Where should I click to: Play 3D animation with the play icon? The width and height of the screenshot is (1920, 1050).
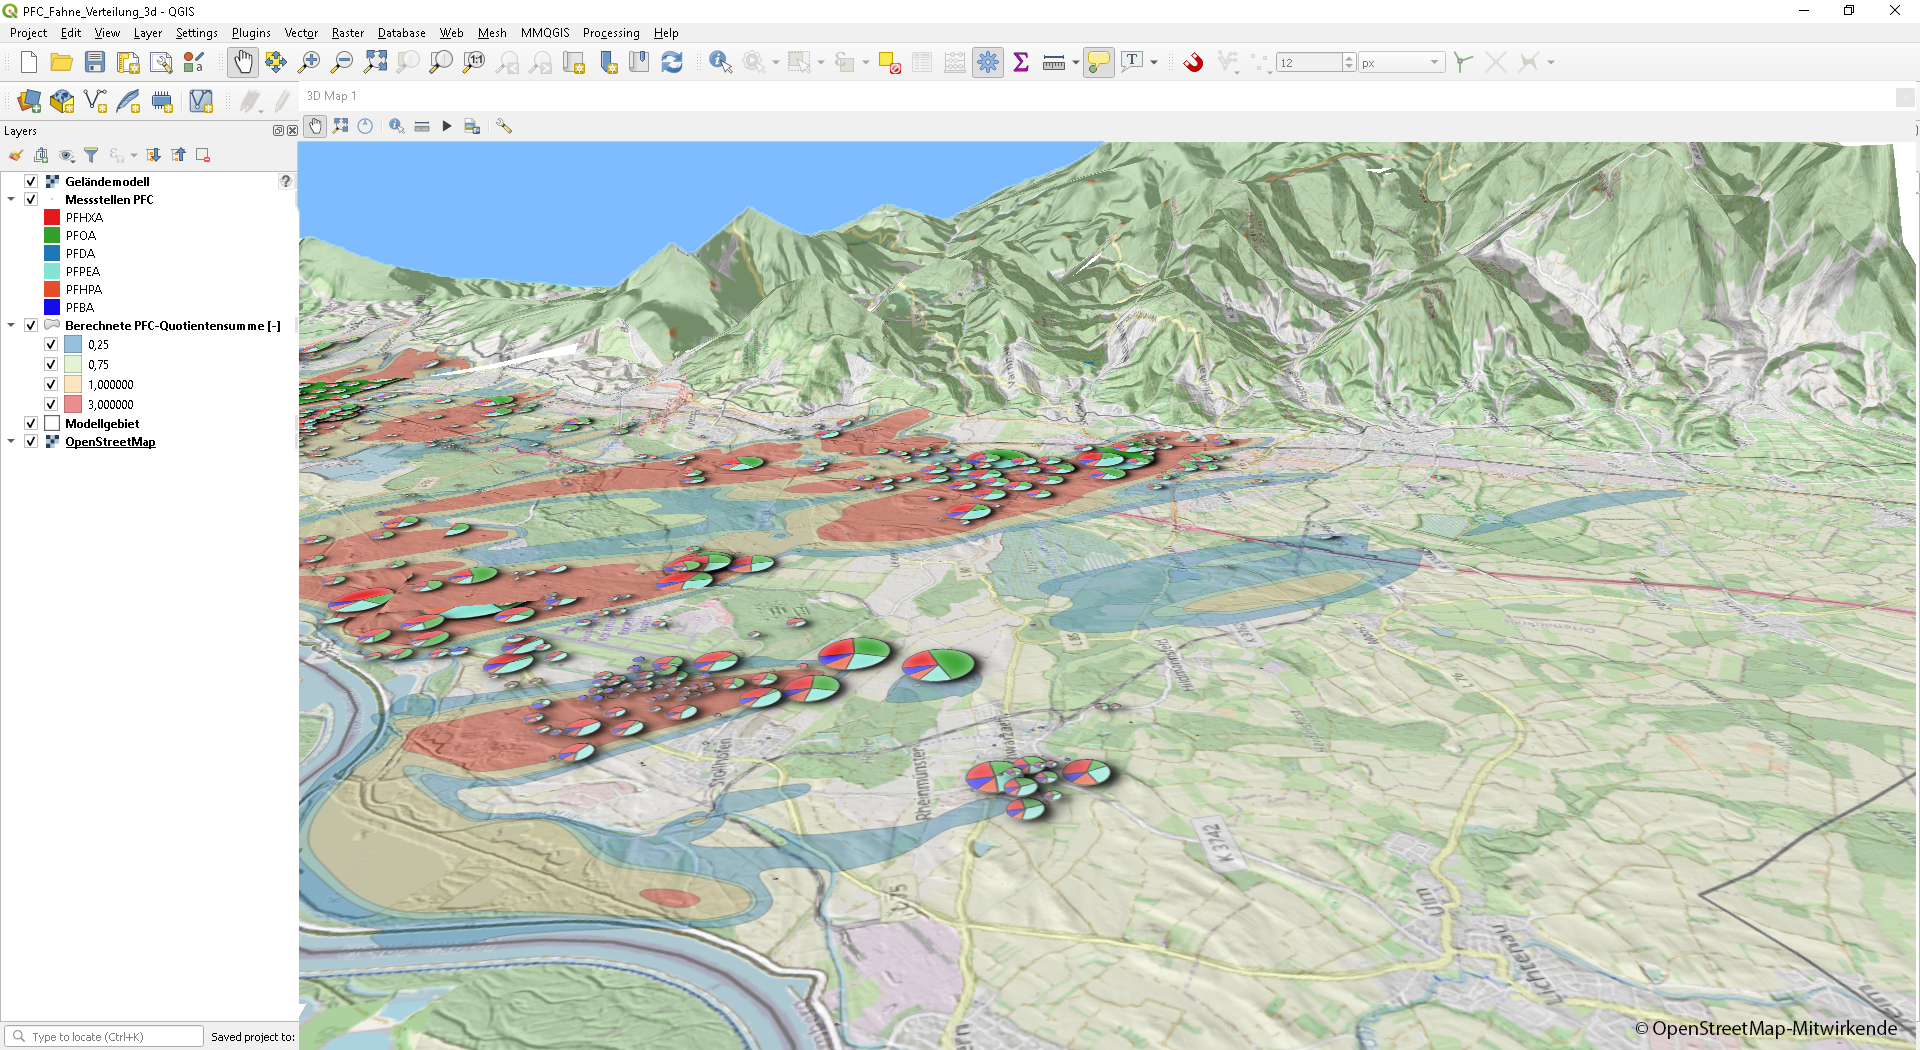(x=447, y=126)
